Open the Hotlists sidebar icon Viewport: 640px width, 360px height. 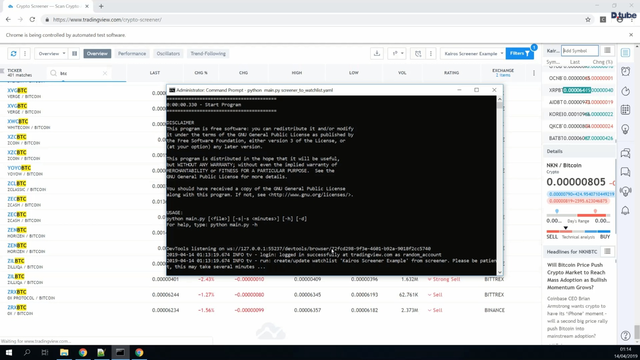pyautogui.click(x=625, y=91)
